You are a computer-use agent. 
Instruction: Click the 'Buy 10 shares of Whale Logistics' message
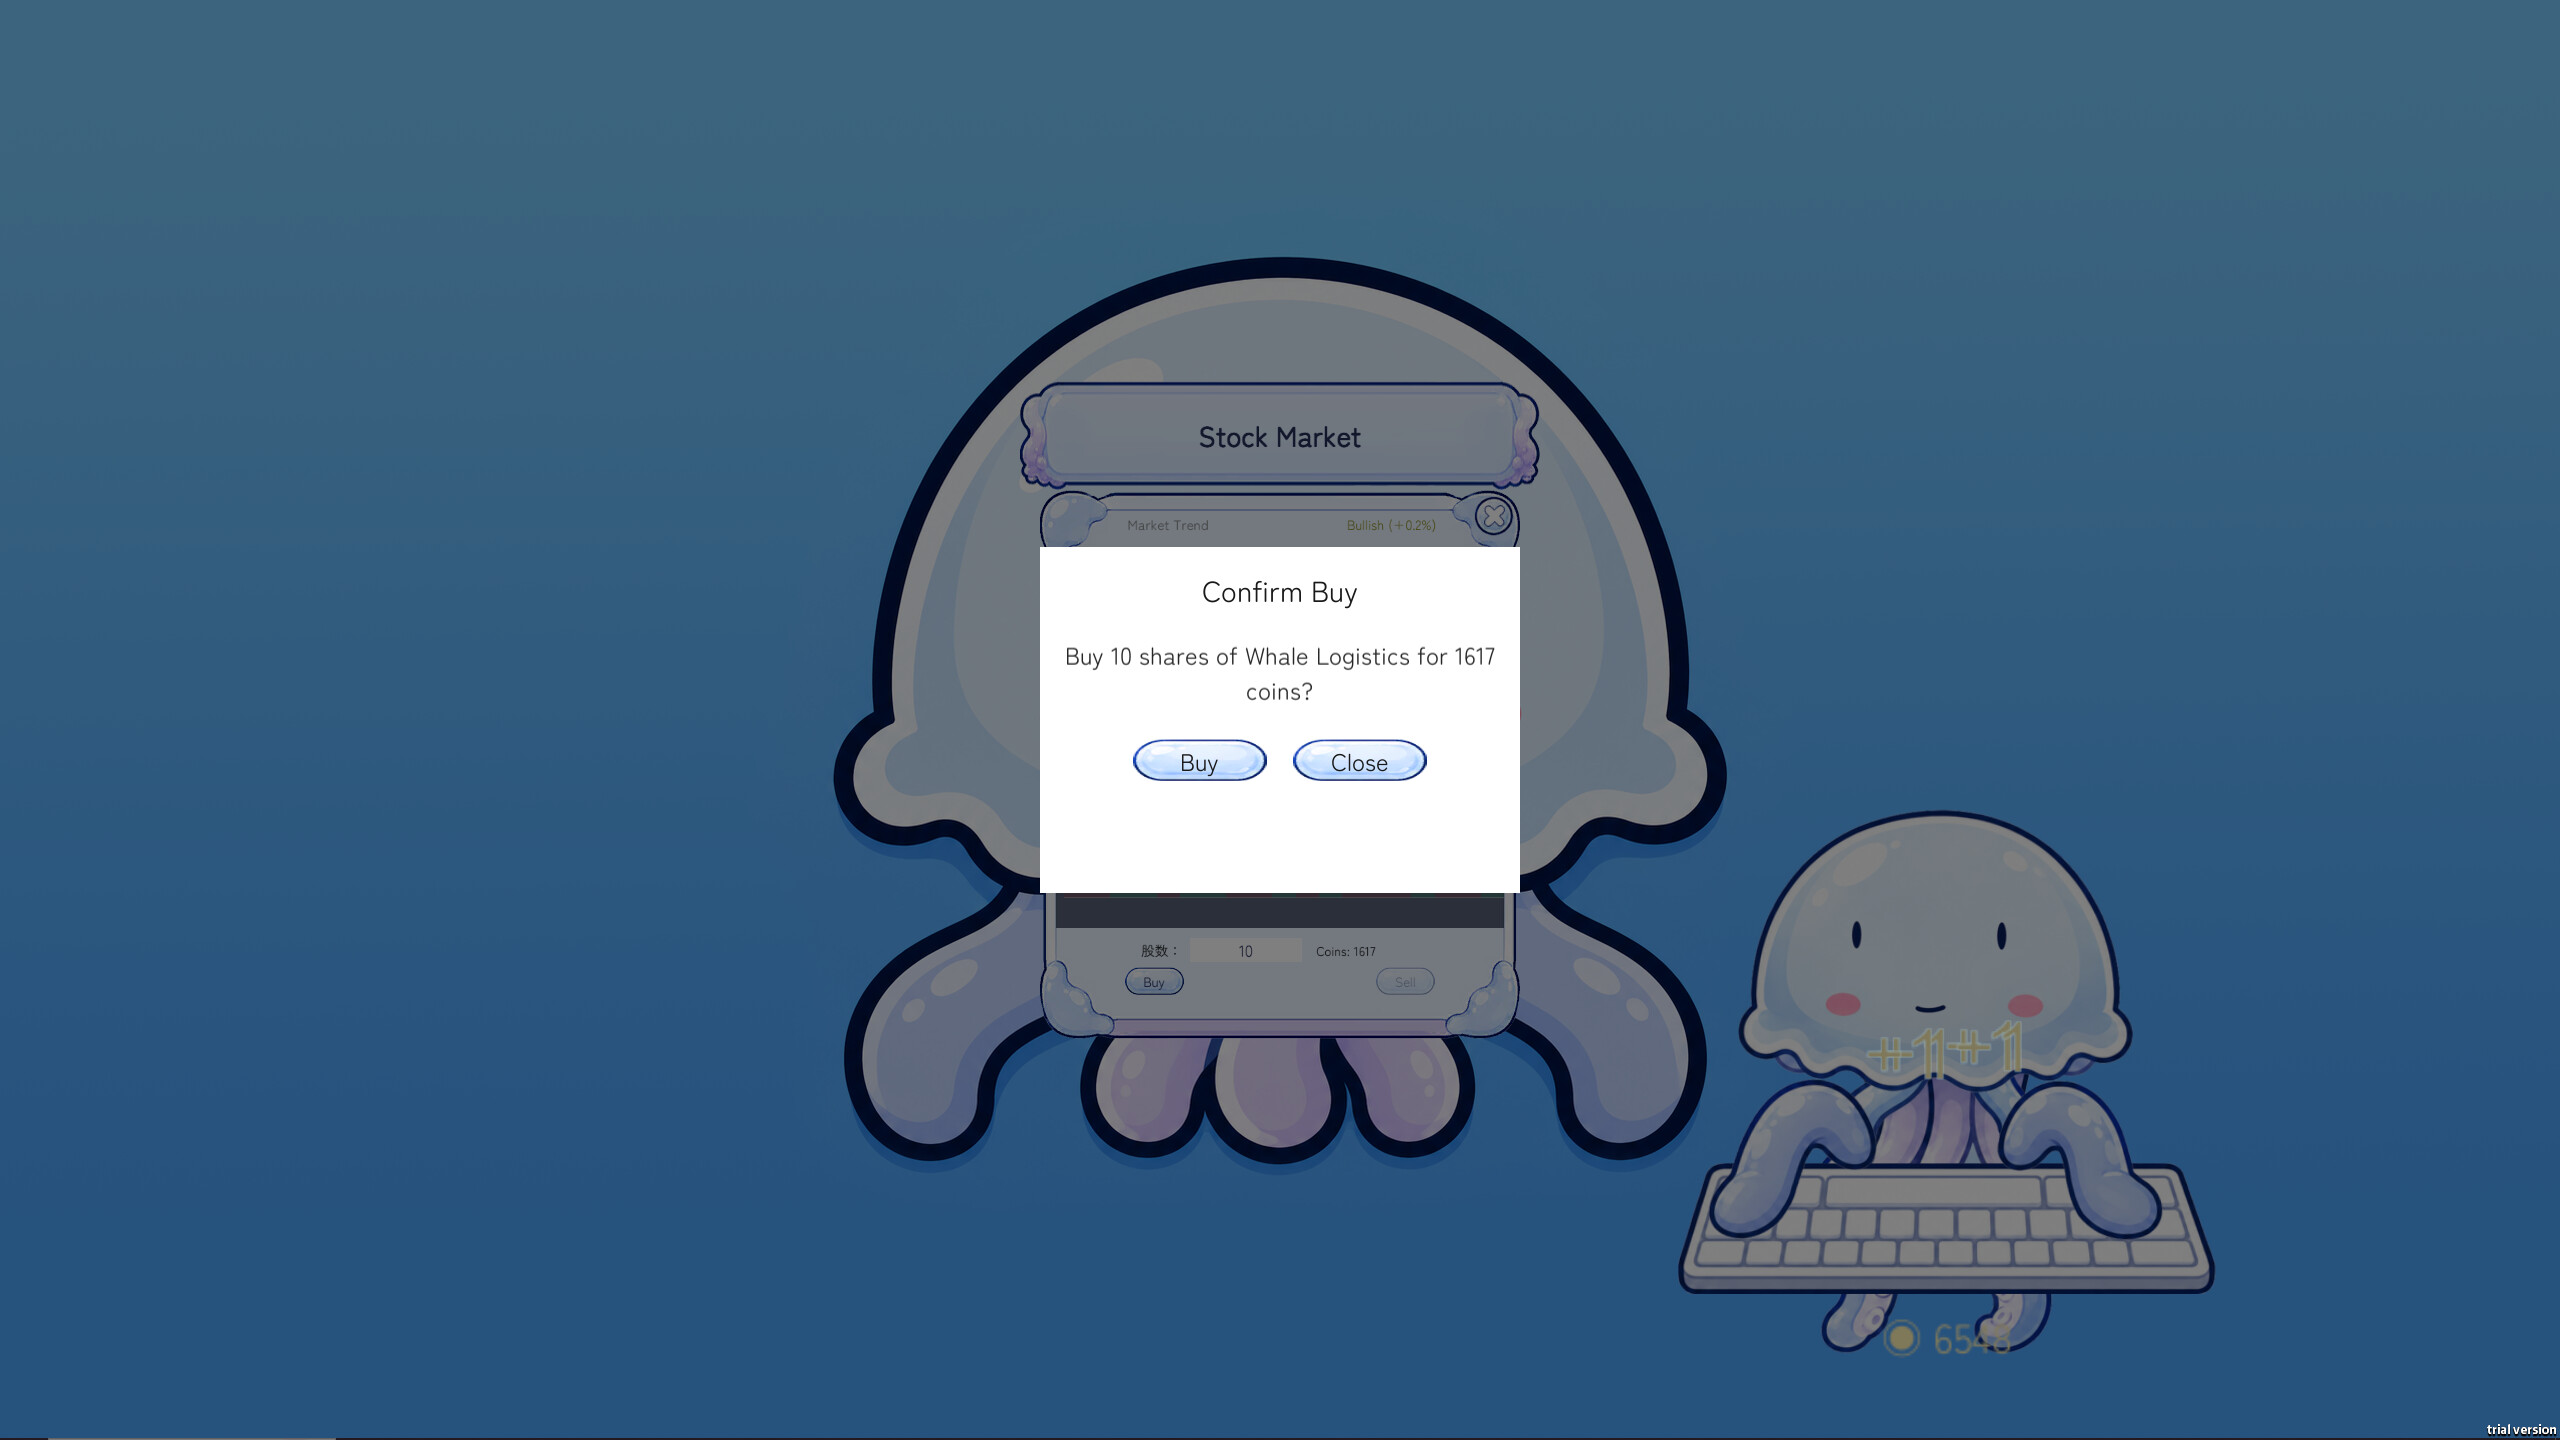click(1279, 674)
